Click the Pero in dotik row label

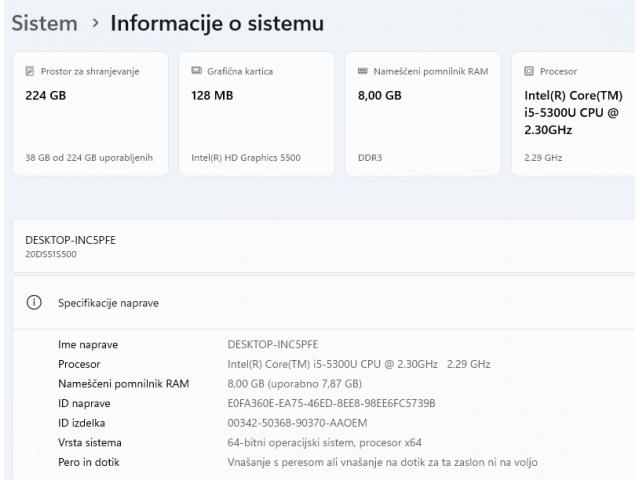point(88,462)
